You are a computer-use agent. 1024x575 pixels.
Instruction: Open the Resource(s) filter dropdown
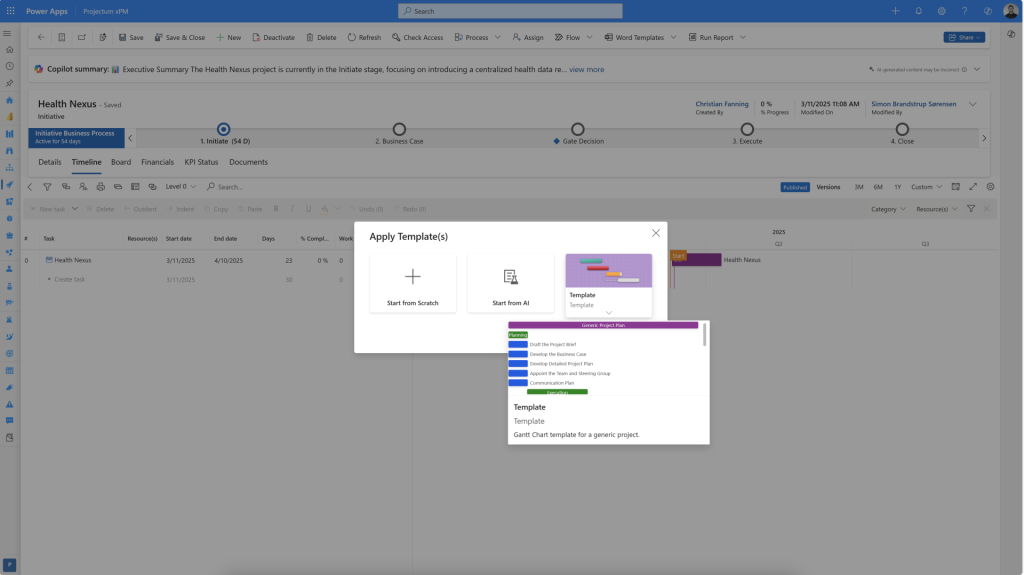point(936,209)
